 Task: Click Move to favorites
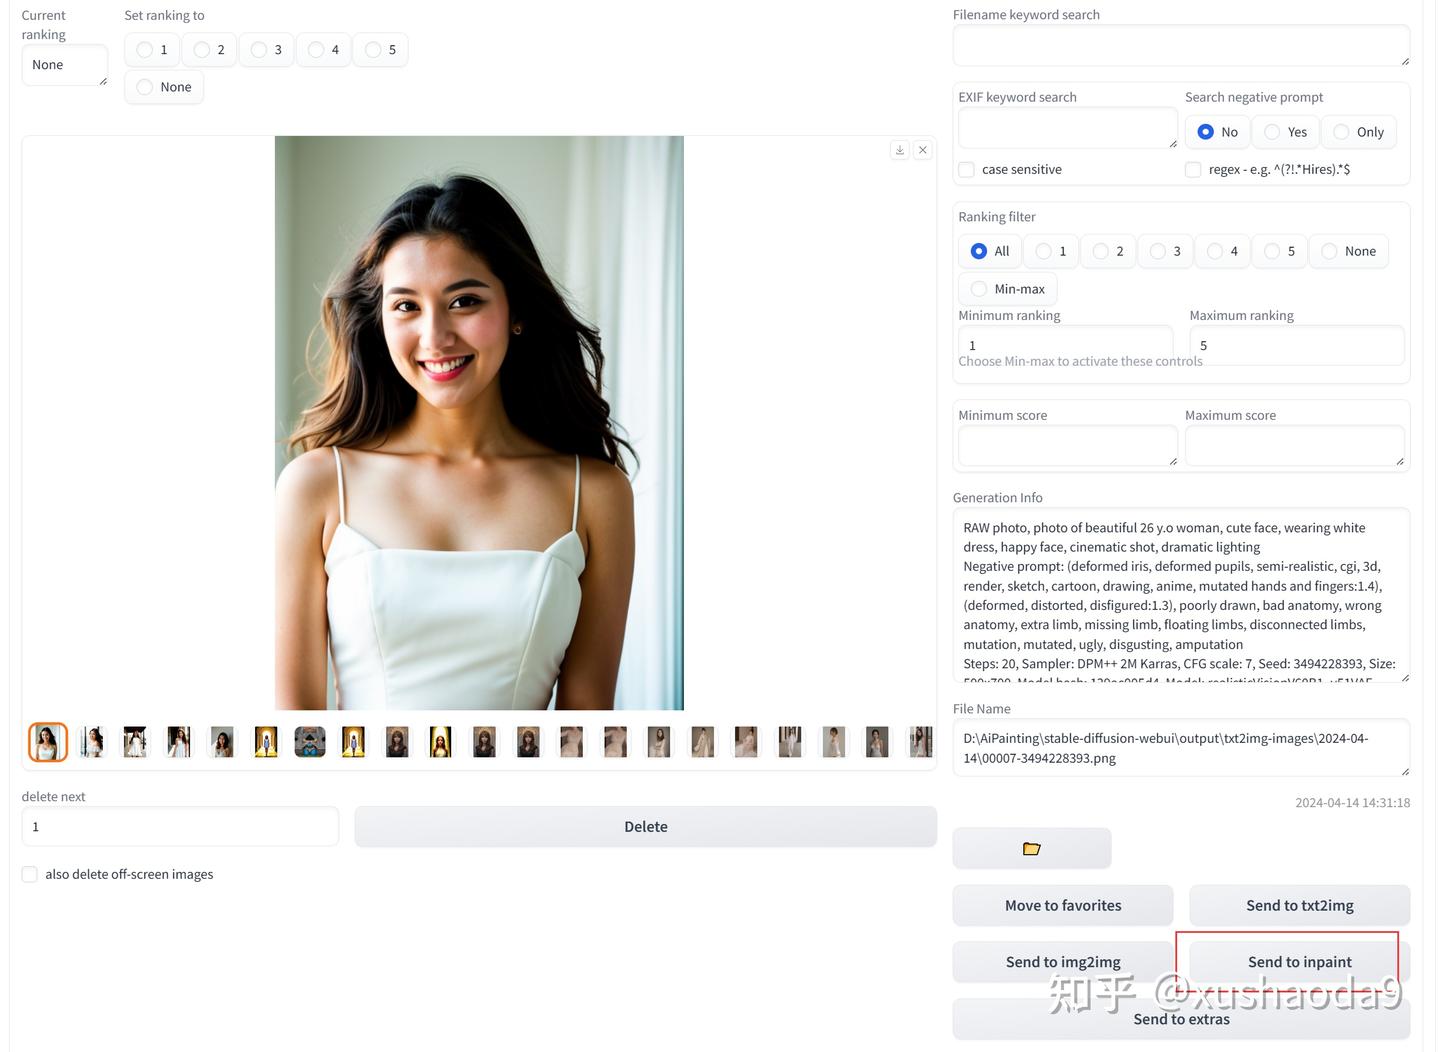(x=1062, y=905)
